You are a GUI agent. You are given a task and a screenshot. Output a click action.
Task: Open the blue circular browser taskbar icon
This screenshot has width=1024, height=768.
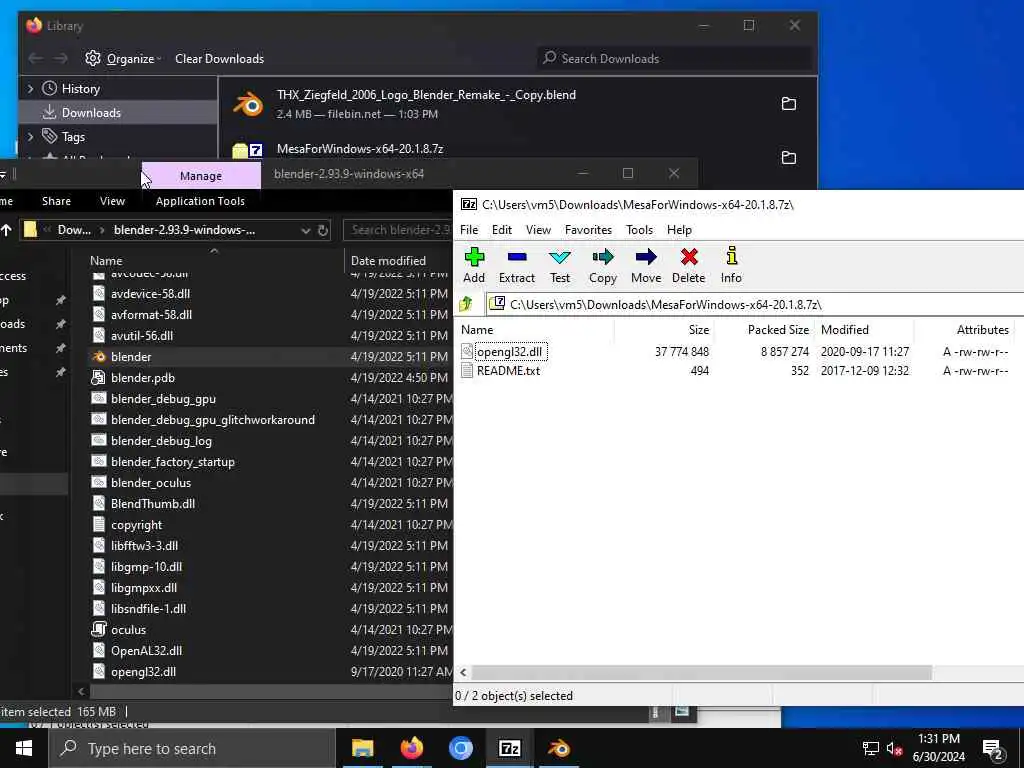pos(460,748)
